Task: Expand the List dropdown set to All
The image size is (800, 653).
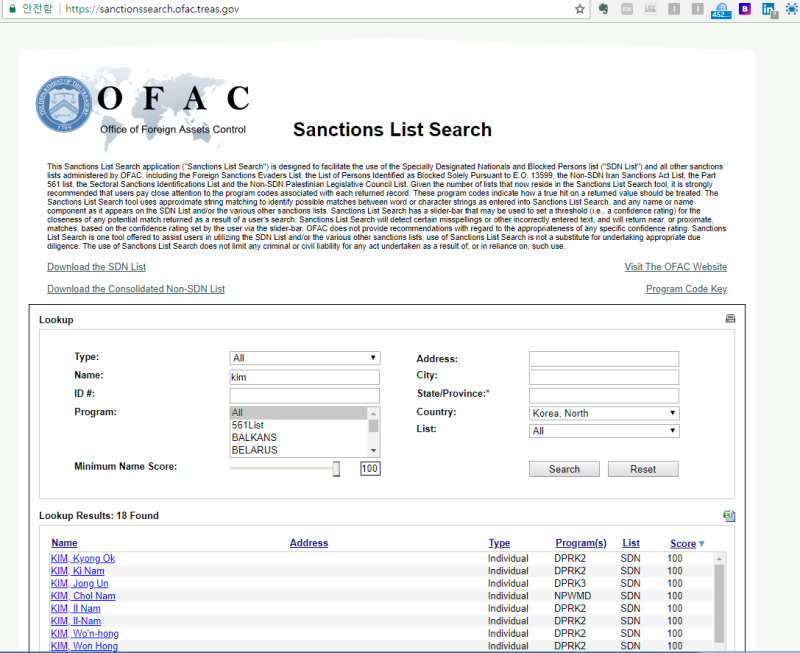Action: coord(603,430)
